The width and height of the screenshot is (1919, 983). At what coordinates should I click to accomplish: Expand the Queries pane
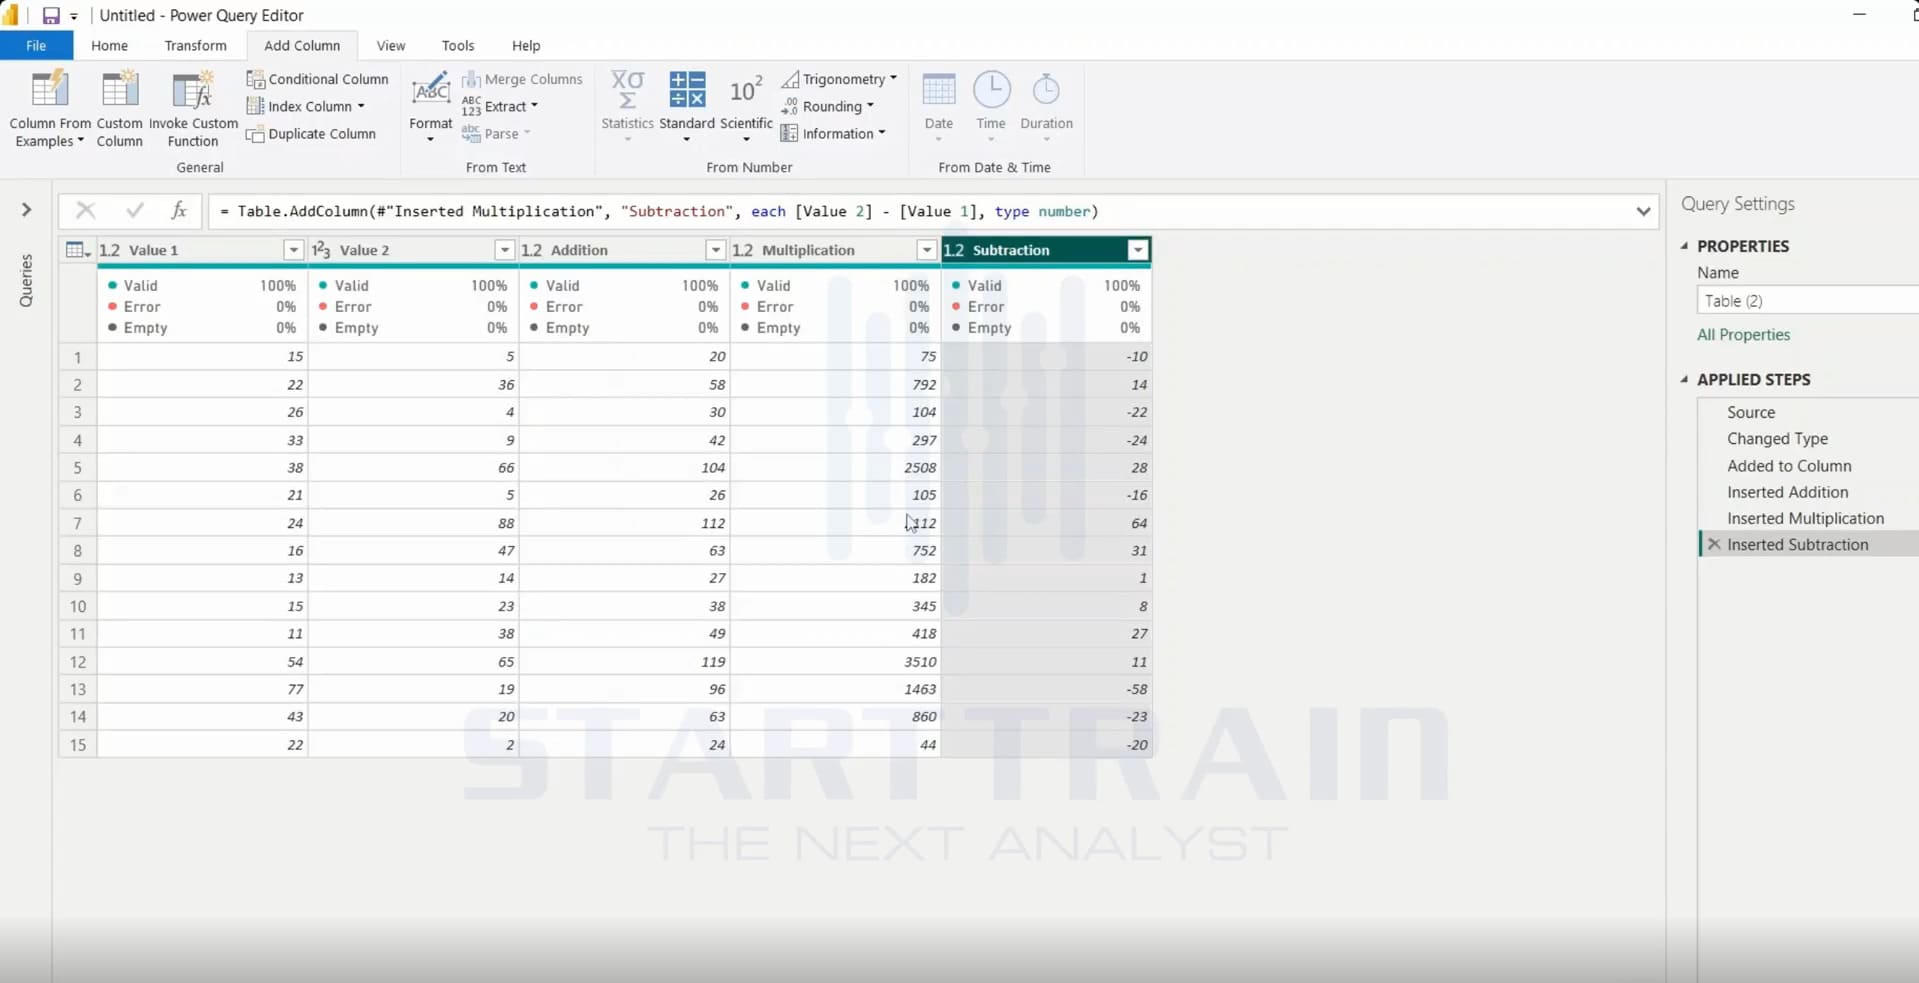[x=27, y=210]
